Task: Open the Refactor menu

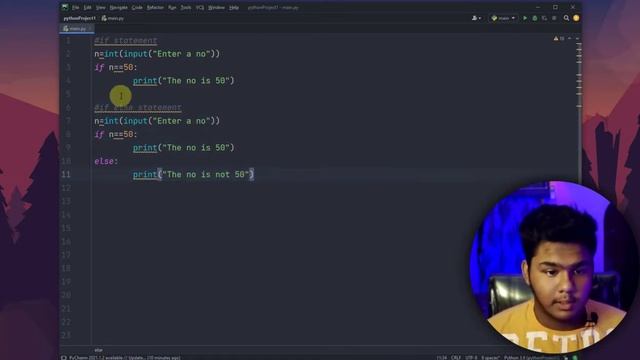Action: [x=155, y=7]
